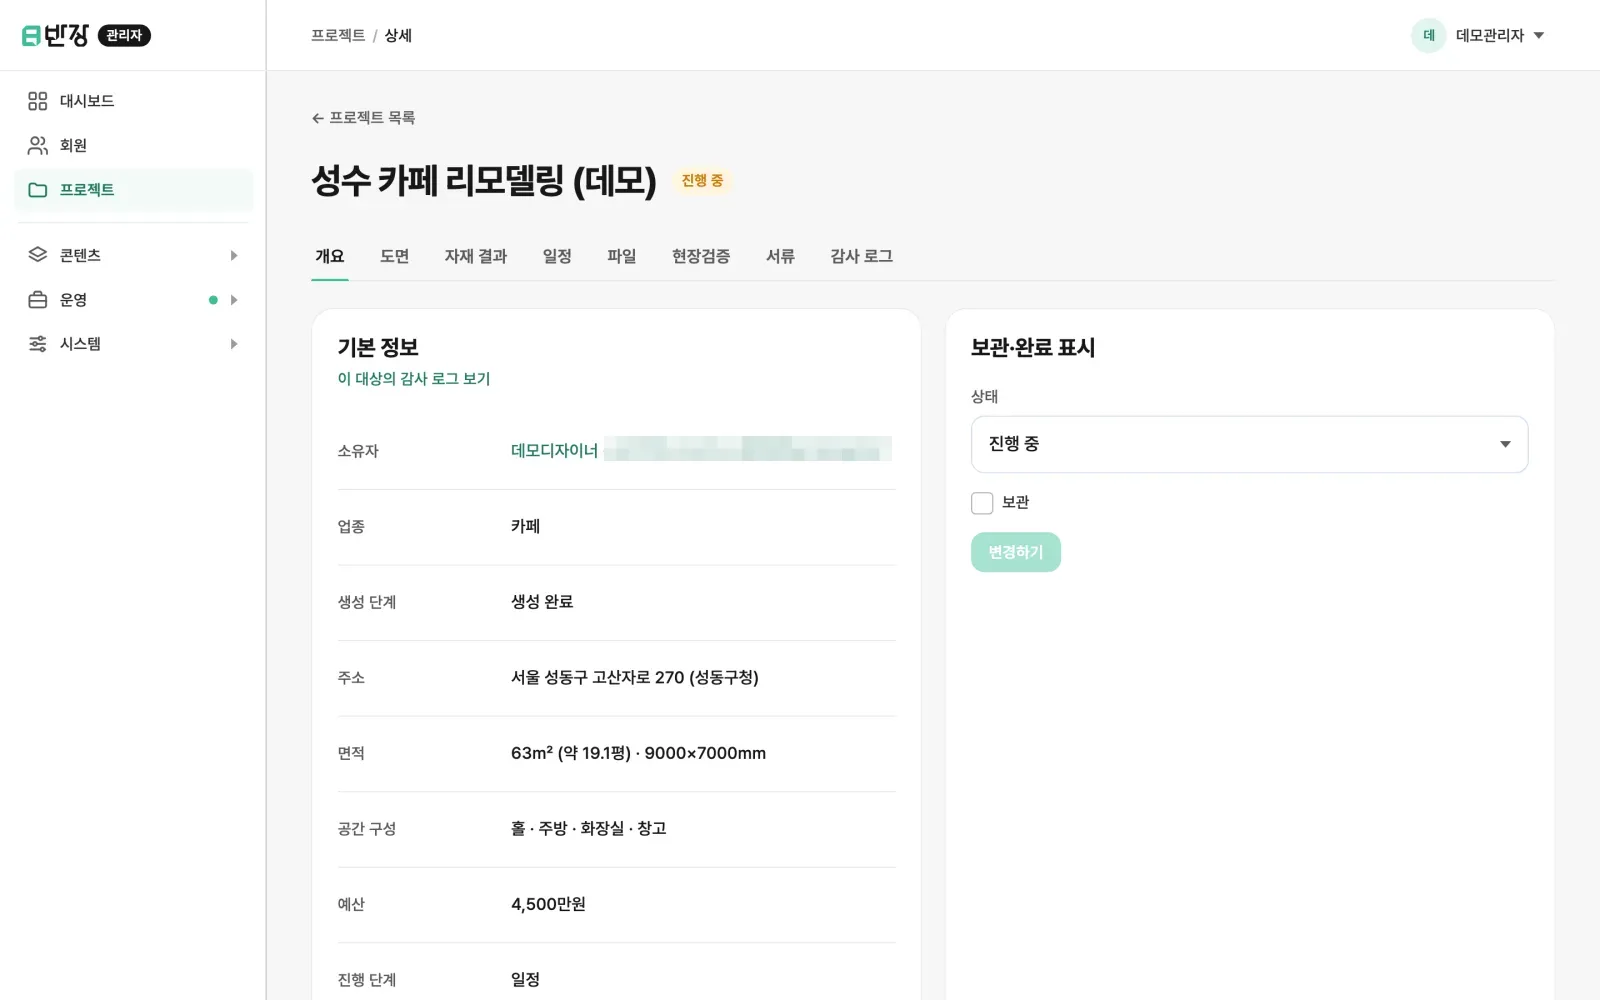Click the 반장 logo icon

31,36
